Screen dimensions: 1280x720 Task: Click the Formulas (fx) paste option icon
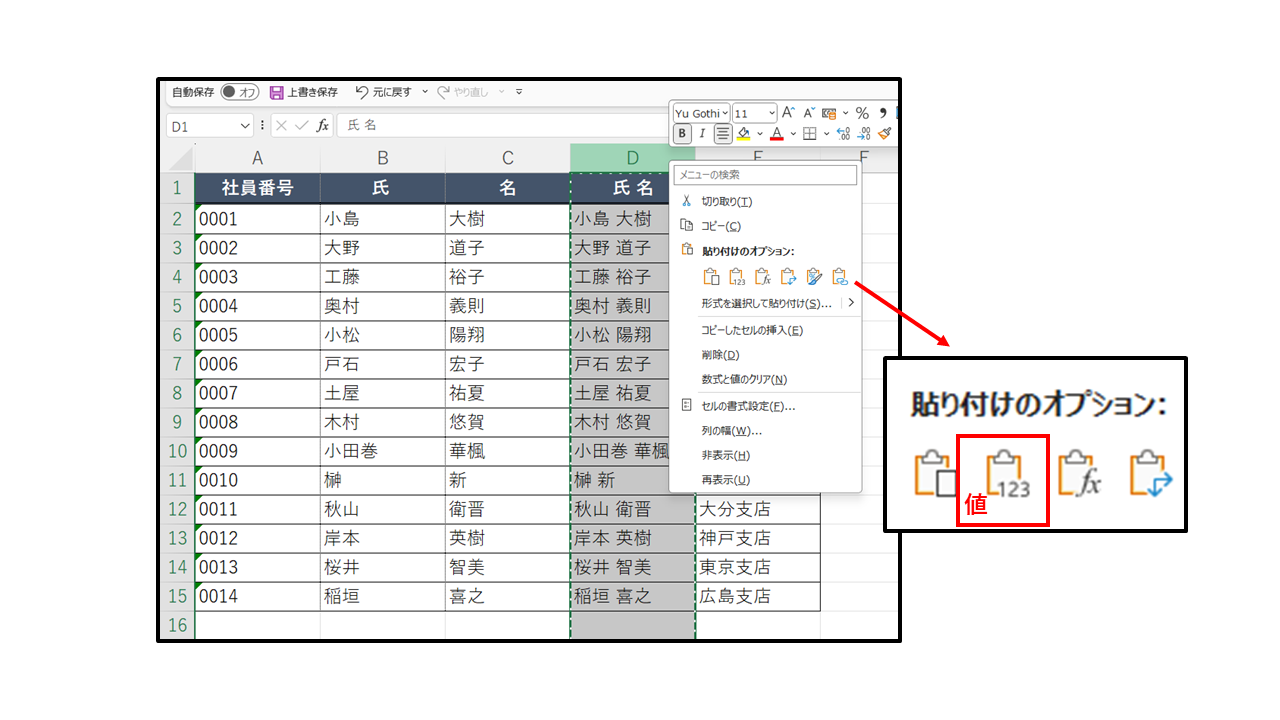[763, 277]
